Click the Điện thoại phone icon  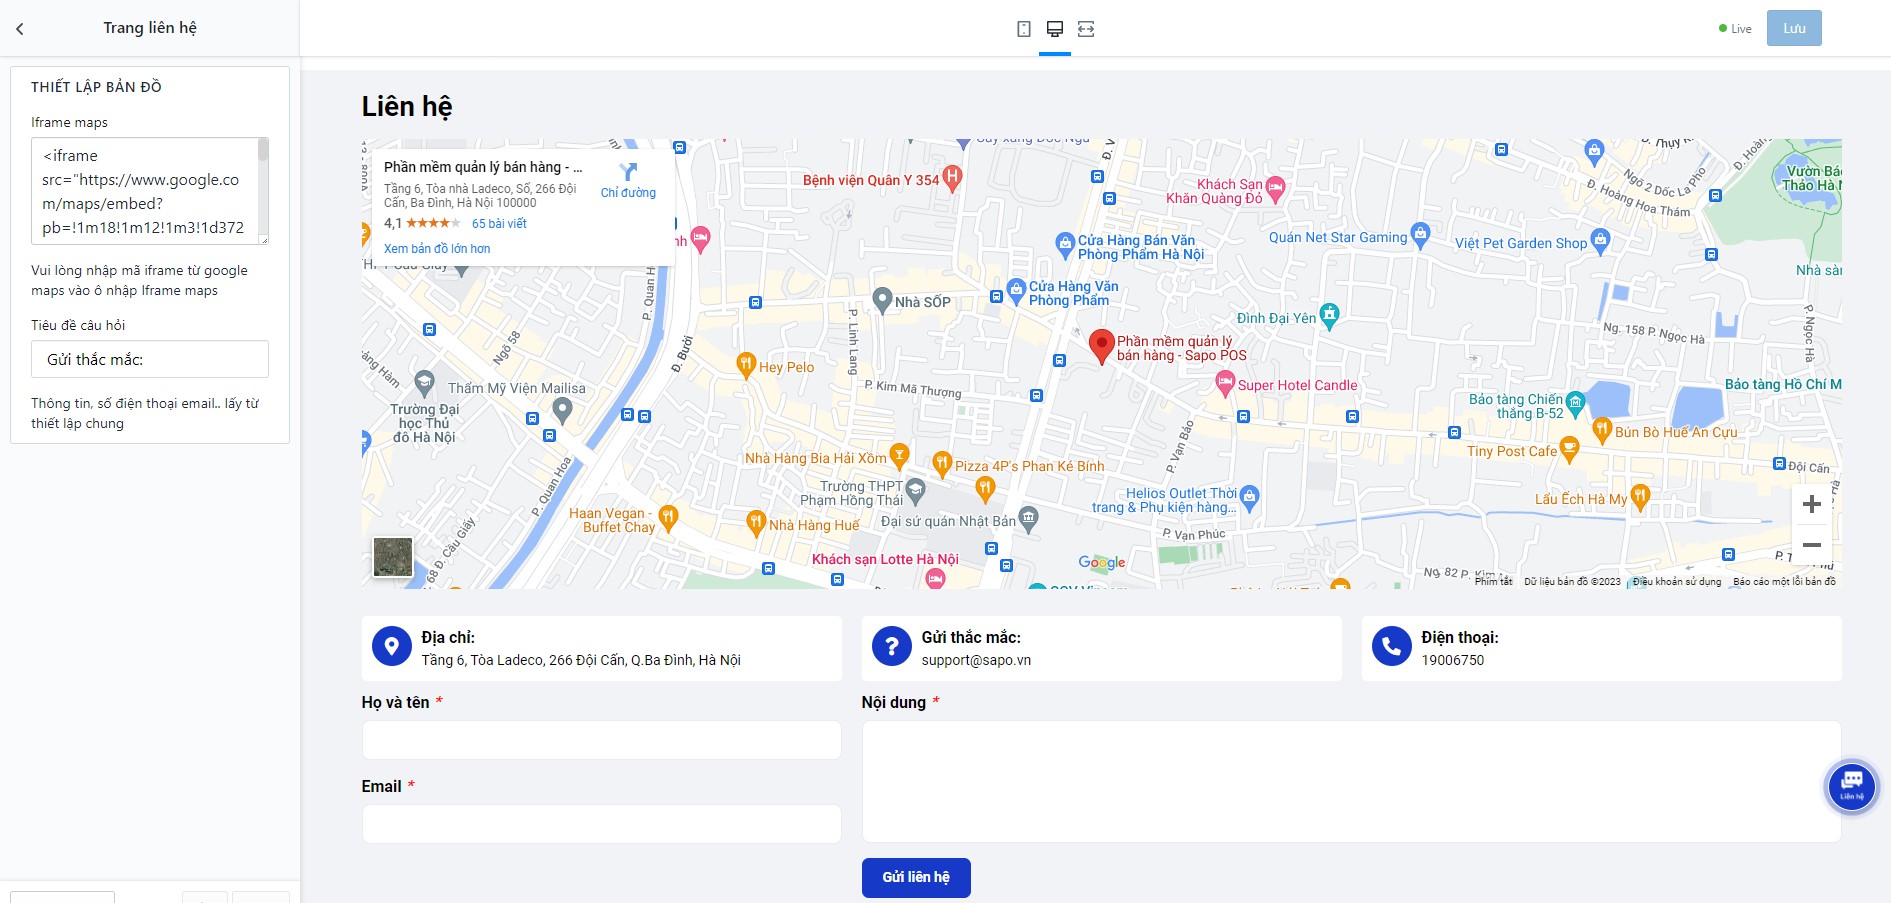click(x=1392, y=647)
